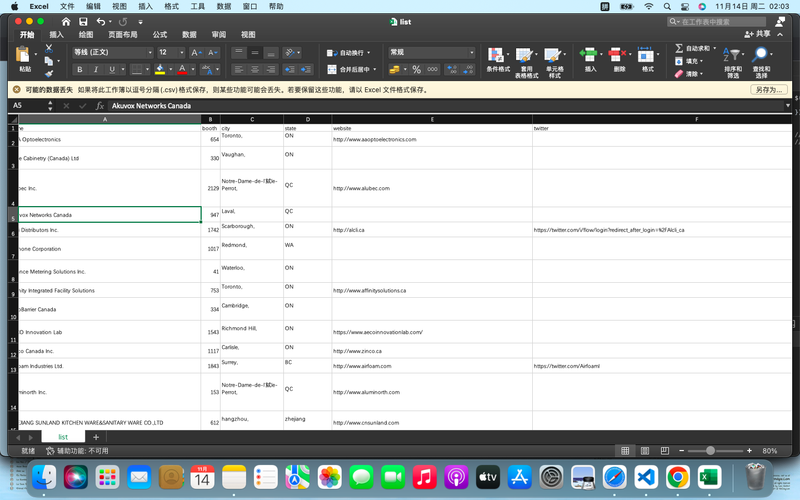Adjust the zoom slider in status bar
The width and height of the screenshot is (800, 500).
point(710,451)
